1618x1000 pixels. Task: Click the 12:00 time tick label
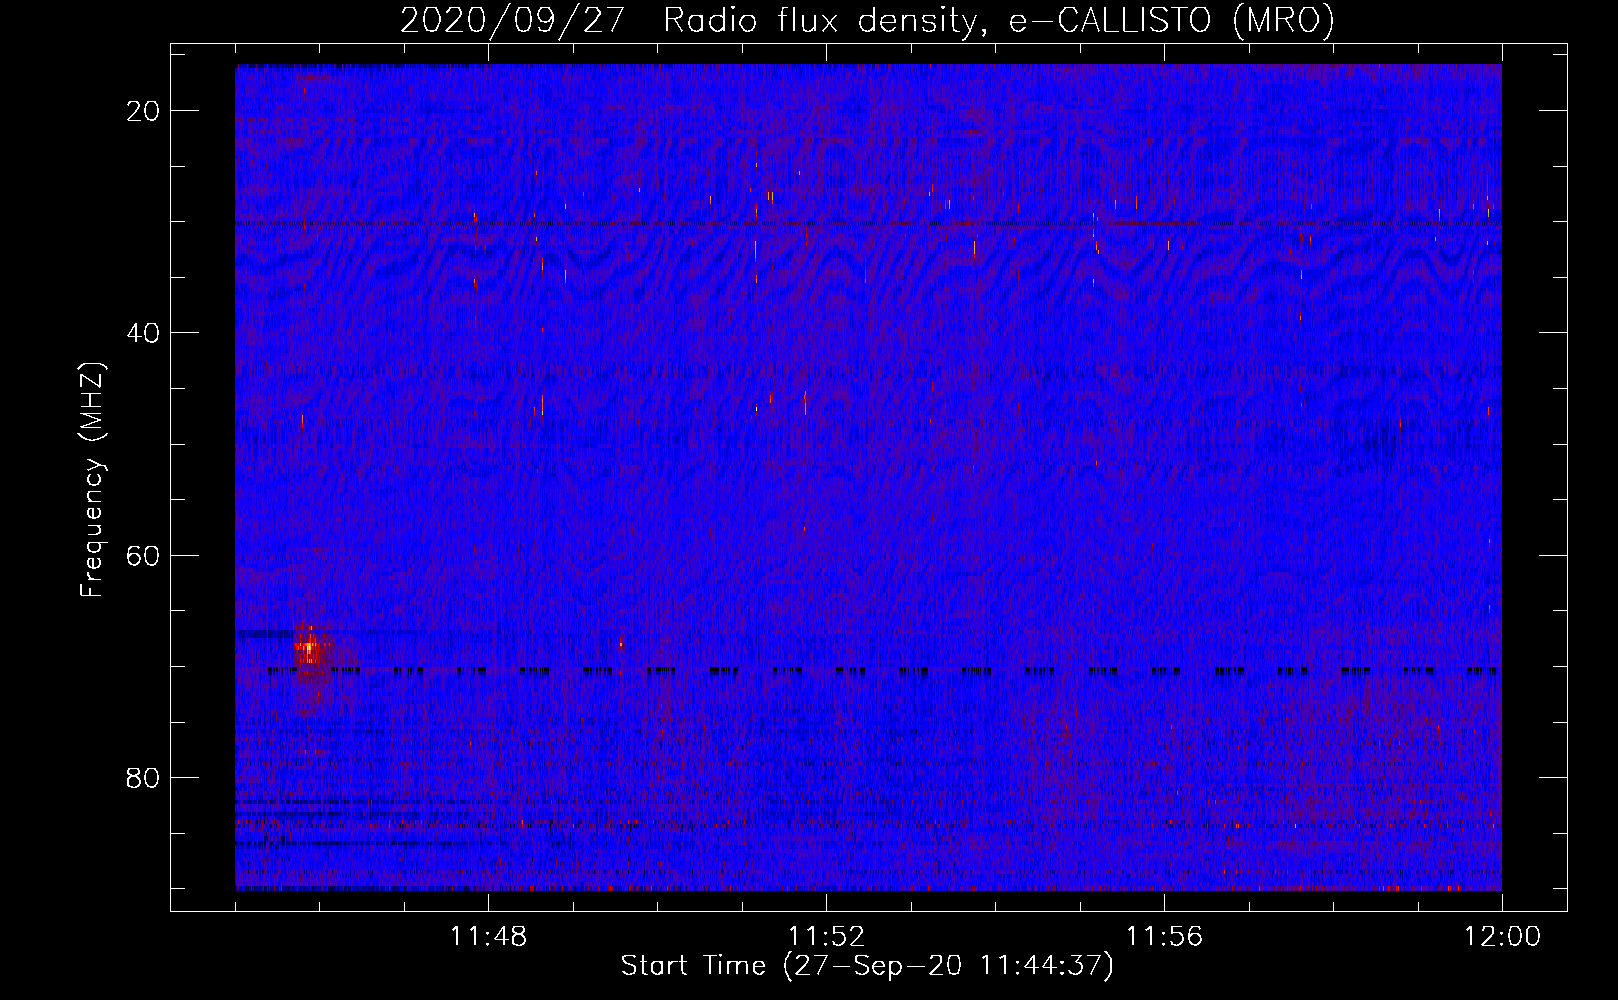click(x=1502, y=937)
